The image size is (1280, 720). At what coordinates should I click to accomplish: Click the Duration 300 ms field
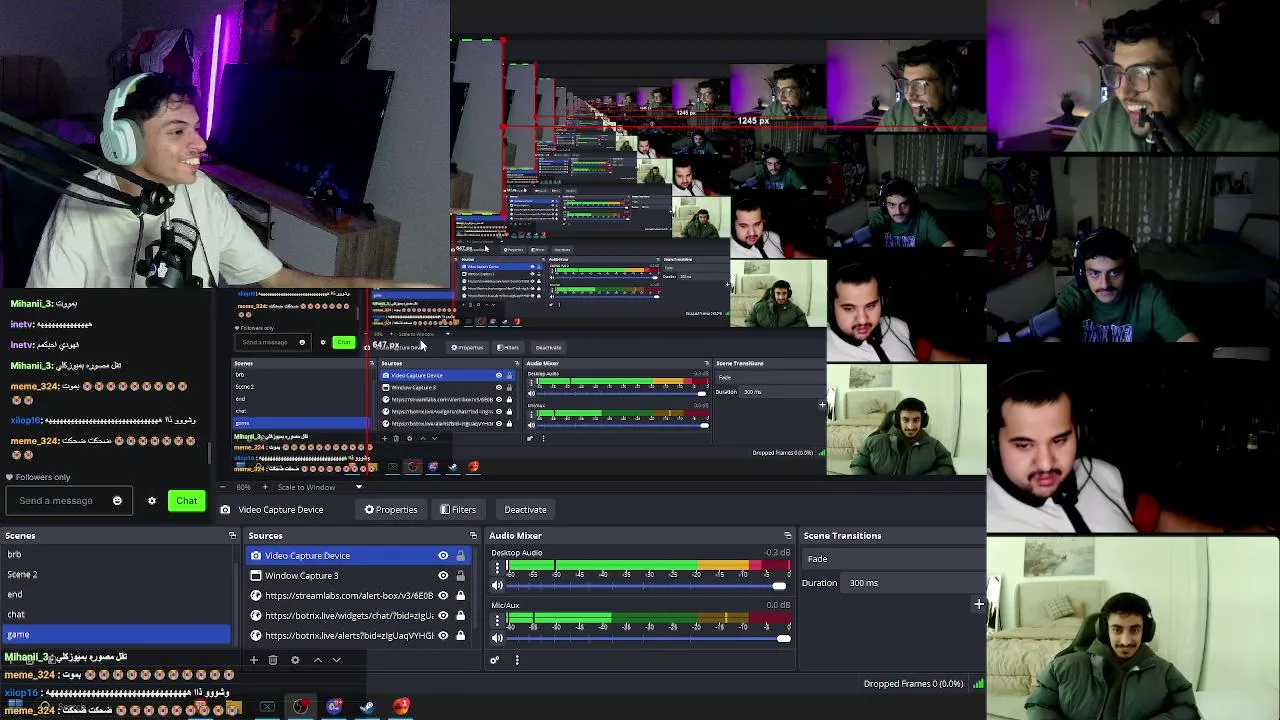point(915,583)
